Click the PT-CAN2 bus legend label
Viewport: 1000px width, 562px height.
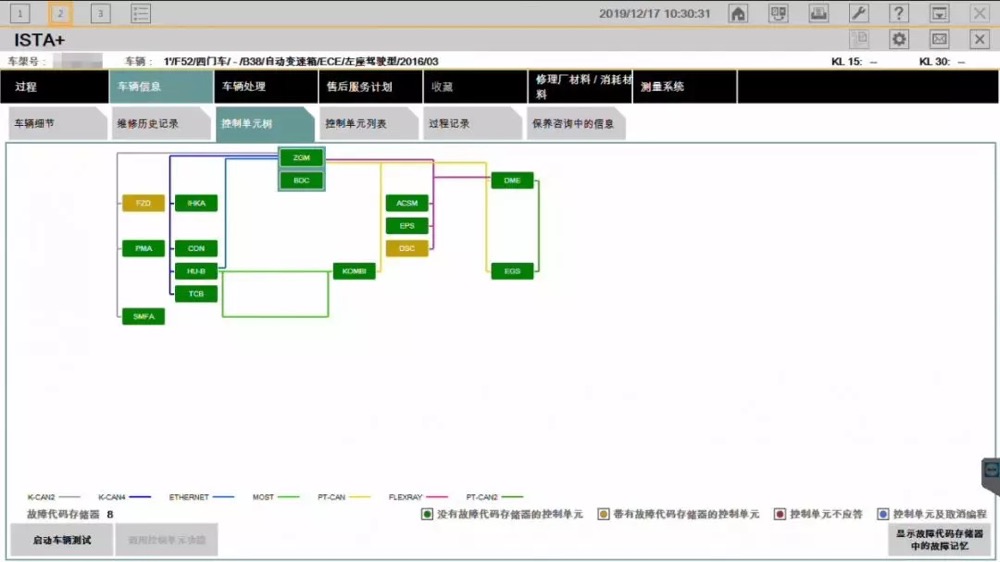pyautogui.click(x=482, y=497)
